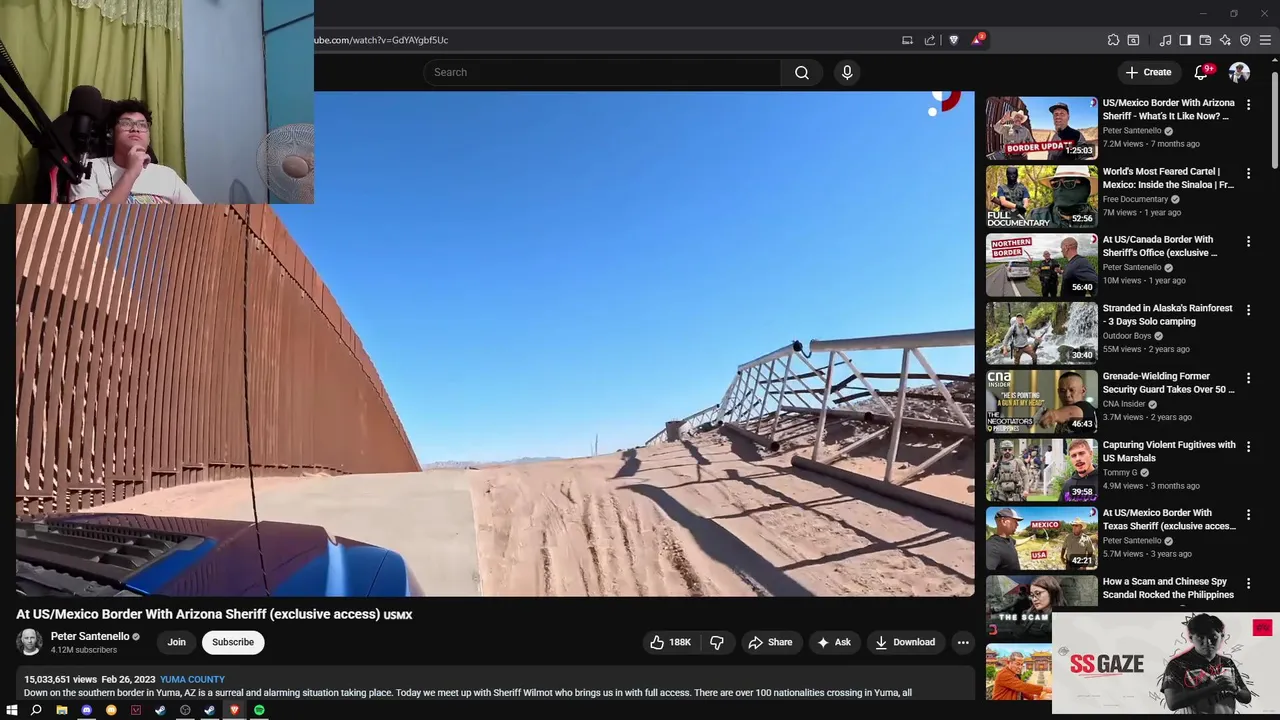This screenshot has width=1280, height=720.
Task: Open Discord from the taskbar
Action: point(86,710)
